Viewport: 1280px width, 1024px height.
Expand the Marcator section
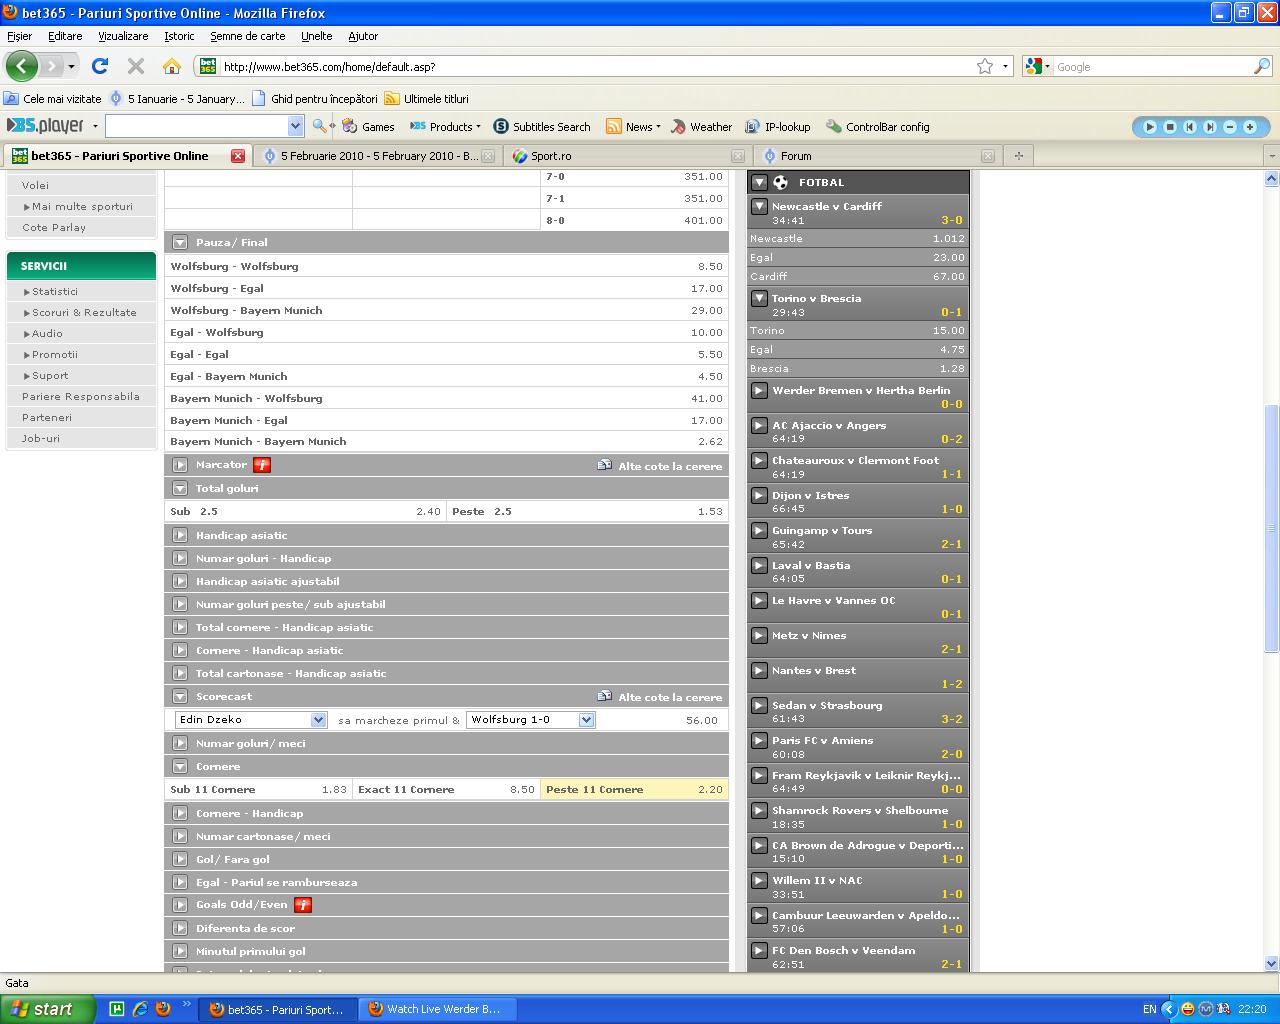(x=180, y=465)
